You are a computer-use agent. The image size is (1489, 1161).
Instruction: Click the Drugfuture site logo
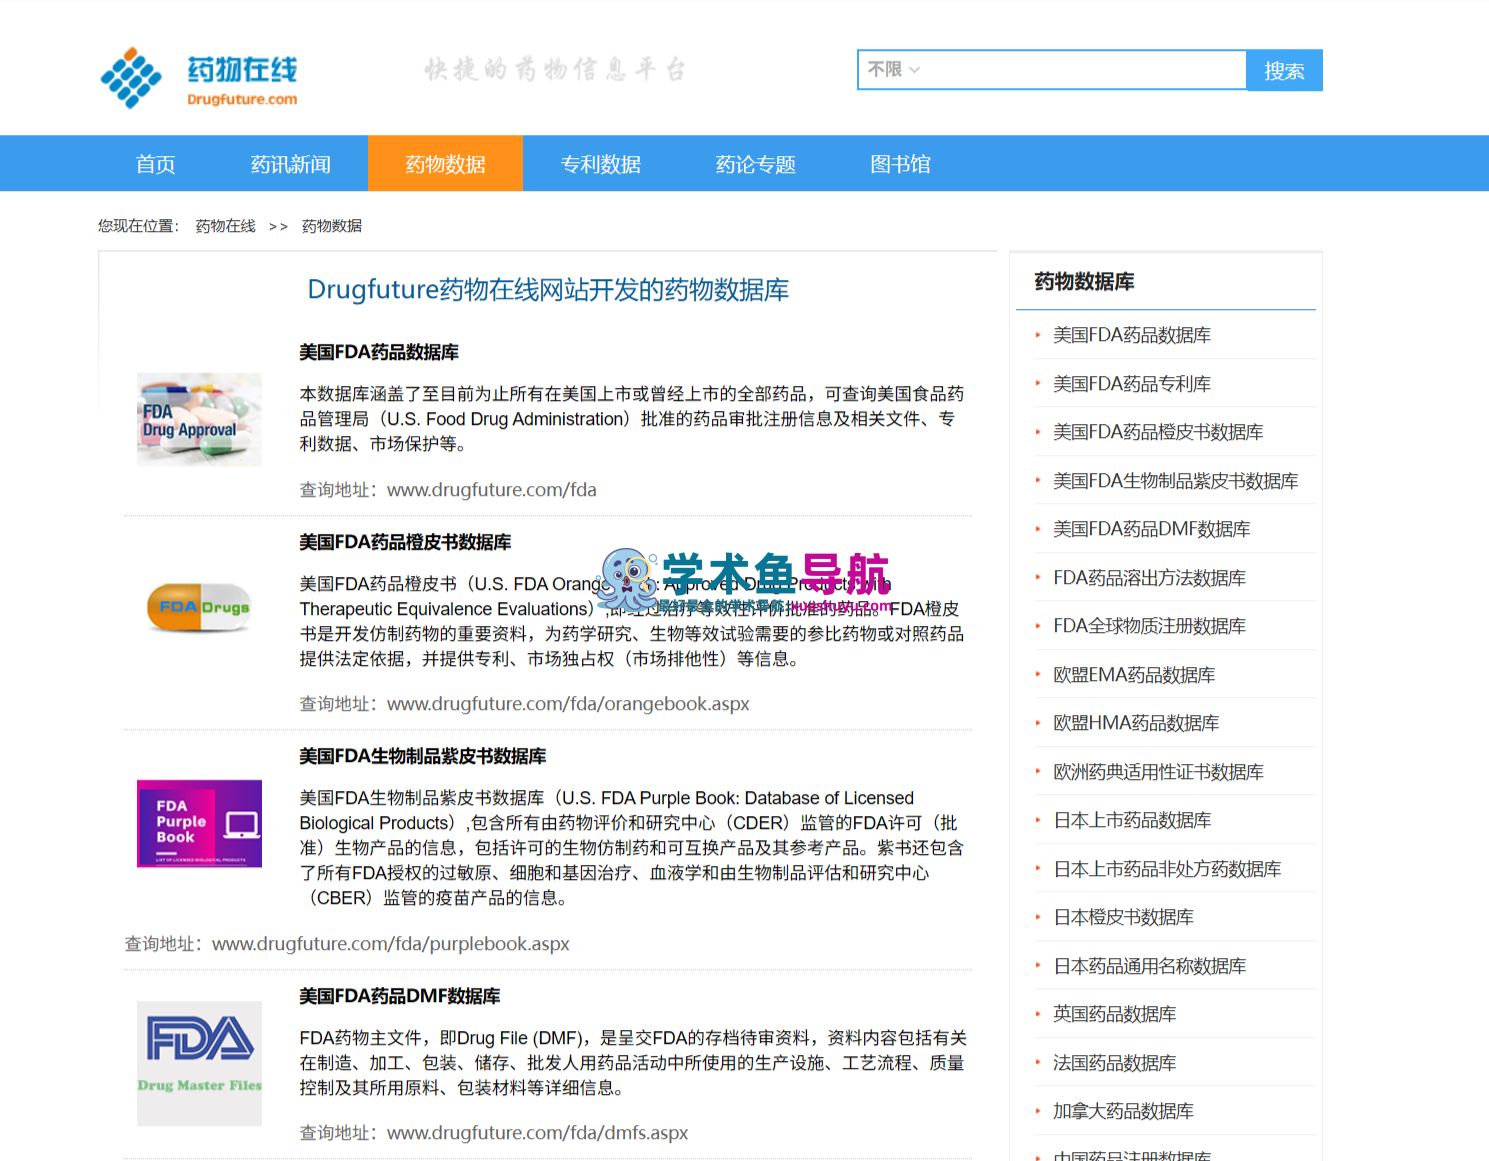pos(199,77)
